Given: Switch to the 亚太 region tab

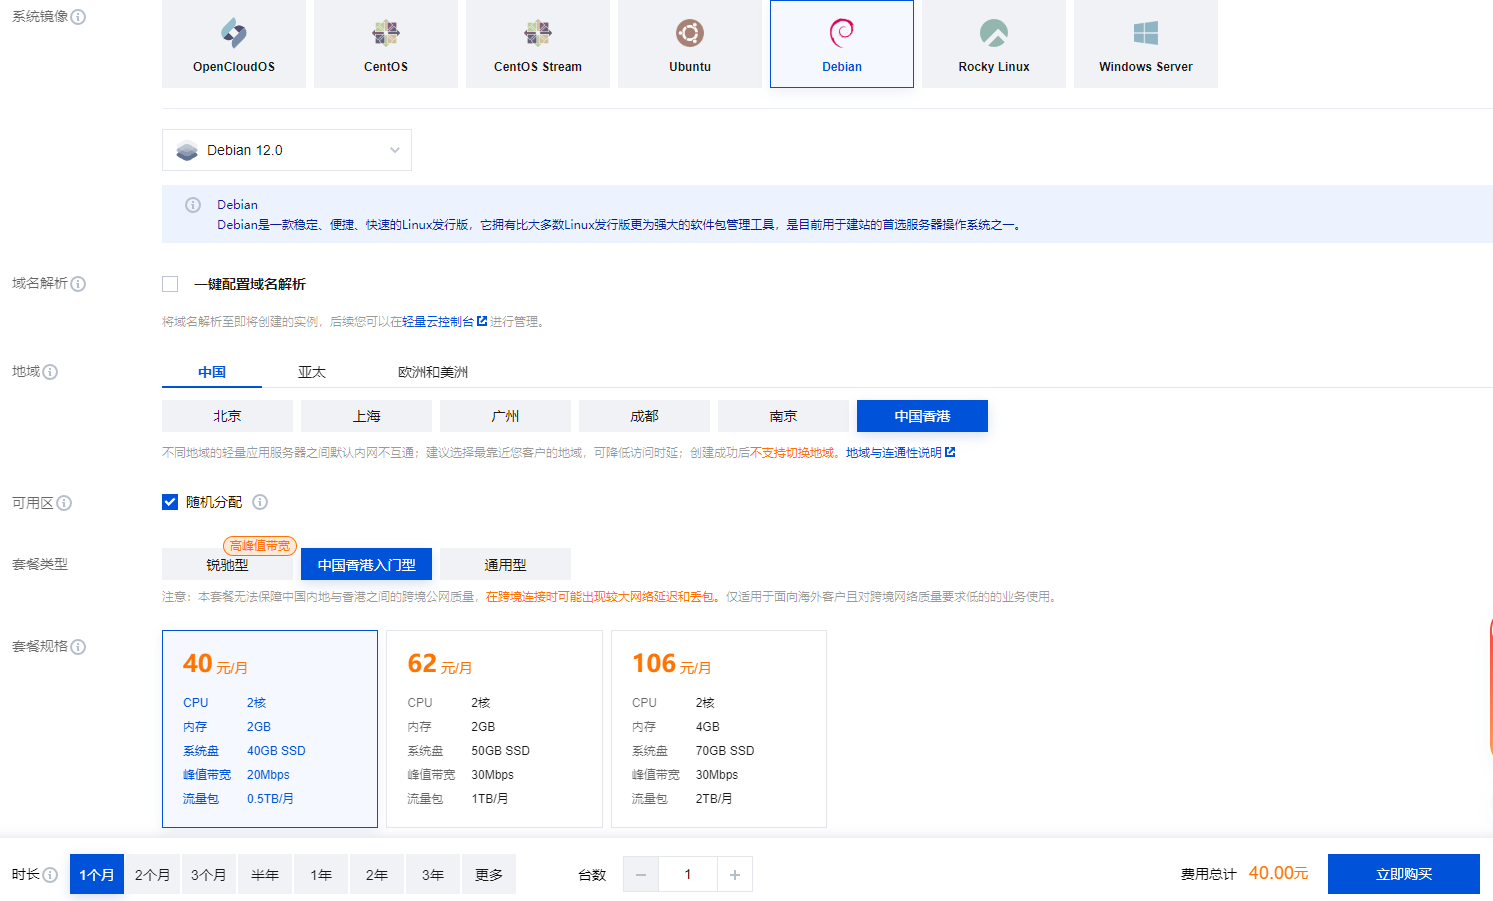Looking at the screenshot, I should (311, 371).
